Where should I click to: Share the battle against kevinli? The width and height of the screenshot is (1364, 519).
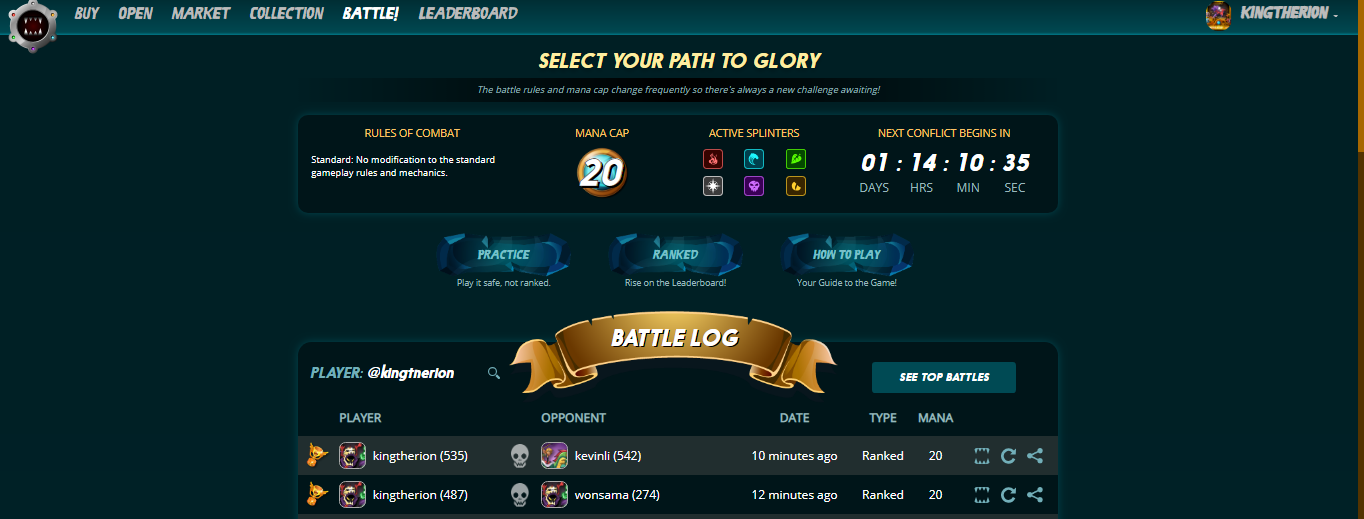click(x=1035, y=456)
